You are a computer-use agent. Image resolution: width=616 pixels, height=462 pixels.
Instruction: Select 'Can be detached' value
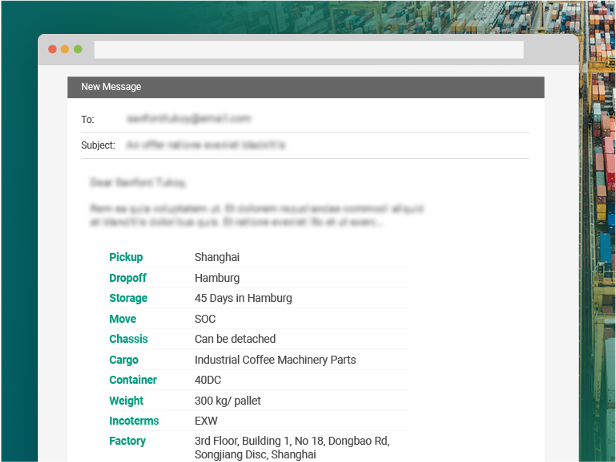tap(235, 339)
